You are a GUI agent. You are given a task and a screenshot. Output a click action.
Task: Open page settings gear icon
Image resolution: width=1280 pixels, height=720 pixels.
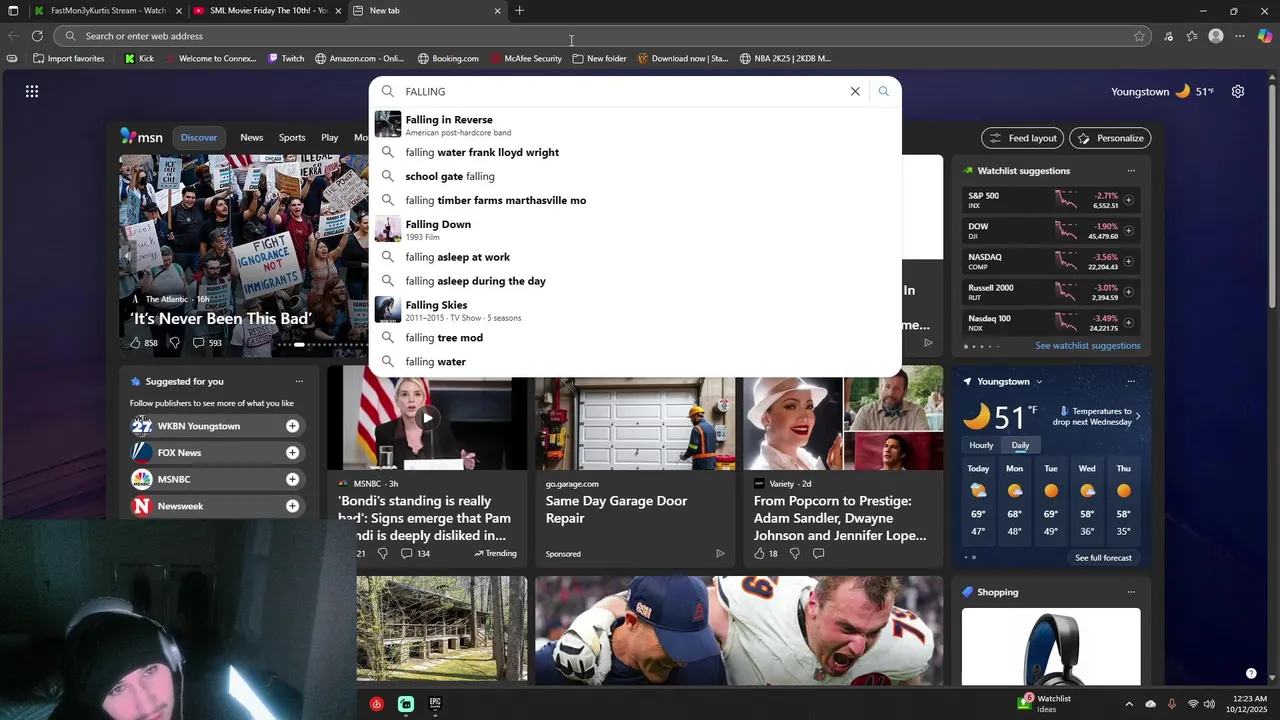tap(1238, 91)
